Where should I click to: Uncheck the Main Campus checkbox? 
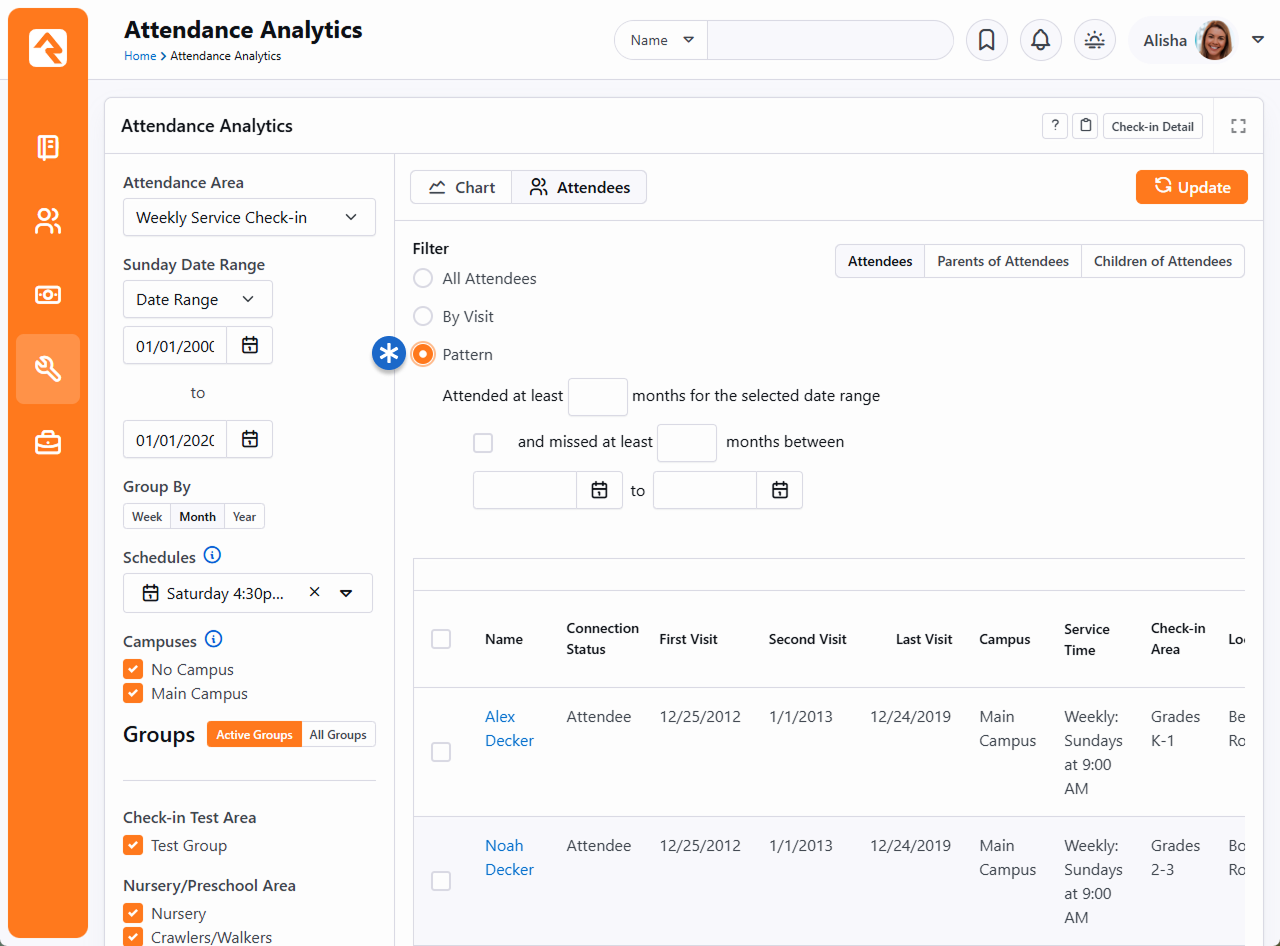pos(133,693)
